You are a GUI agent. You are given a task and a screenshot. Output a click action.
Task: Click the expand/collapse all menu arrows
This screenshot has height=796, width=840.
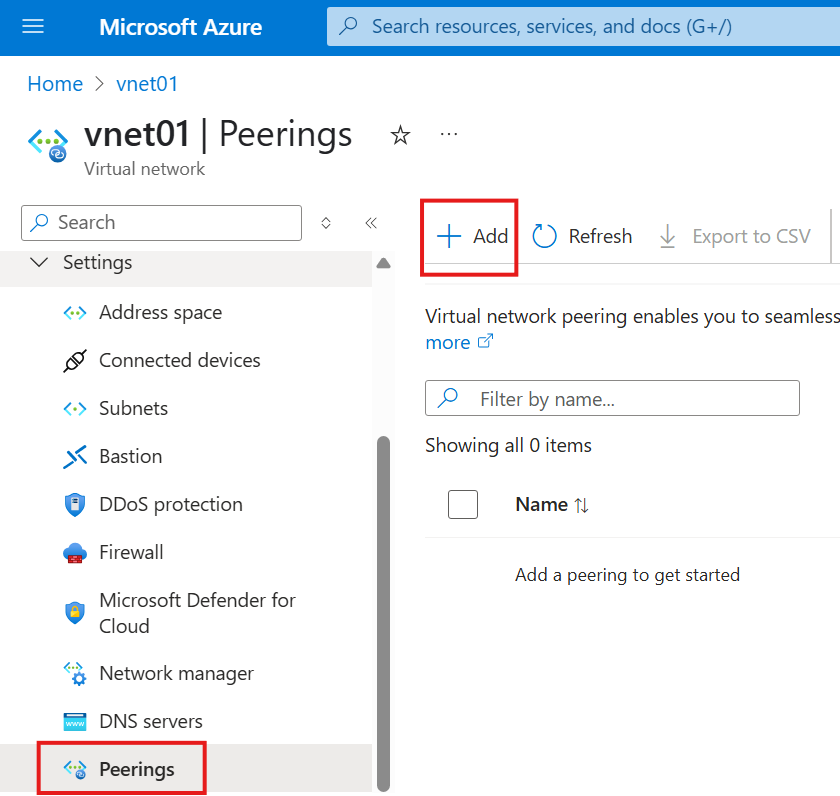coord(326,222)
